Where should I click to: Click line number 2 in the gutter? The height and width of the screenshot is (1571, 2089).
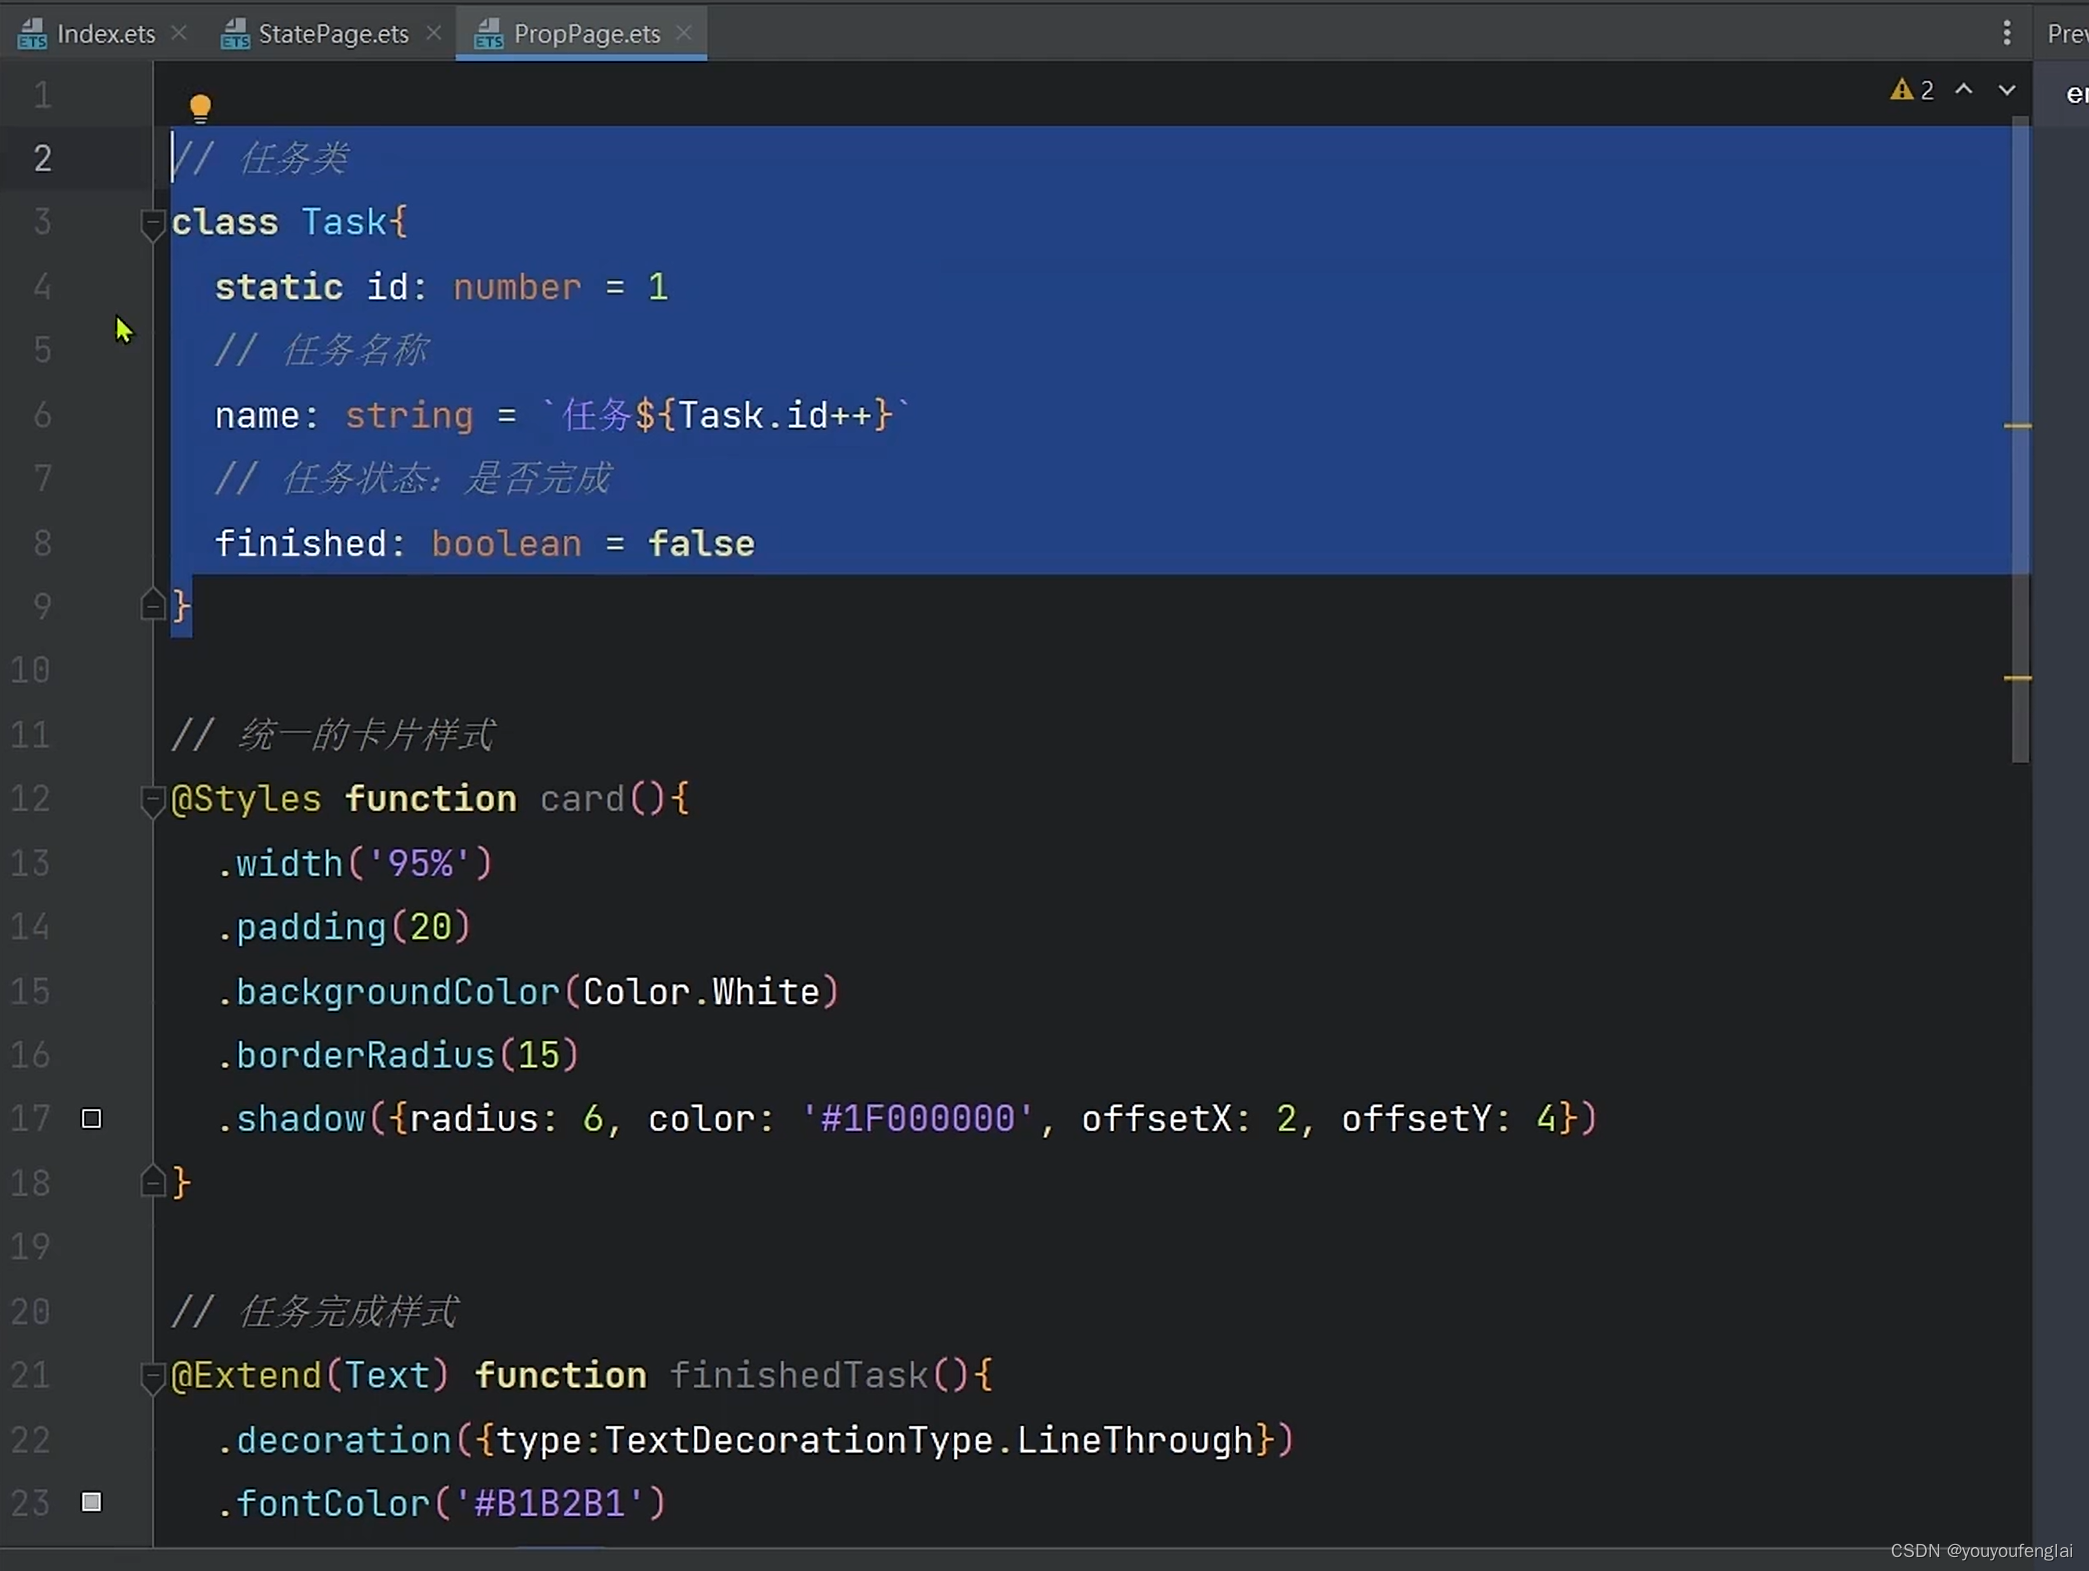click(x=42, y=158)
